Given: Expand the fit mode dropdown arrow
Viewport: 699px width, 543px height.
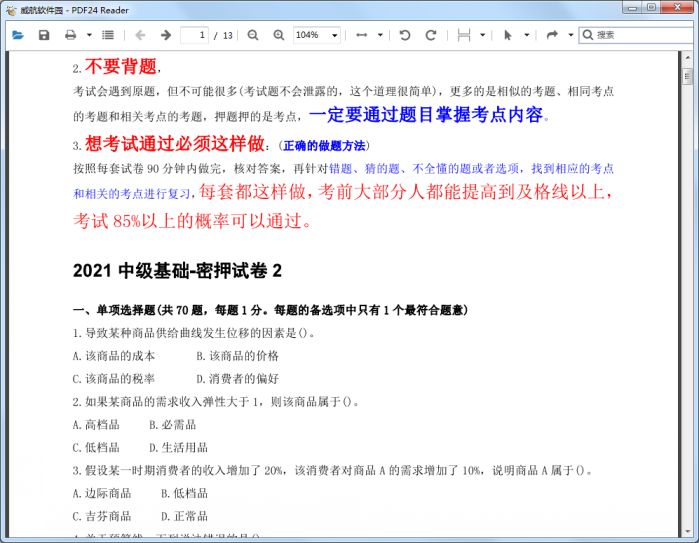Looking at the screenshot, I should 380,35.
